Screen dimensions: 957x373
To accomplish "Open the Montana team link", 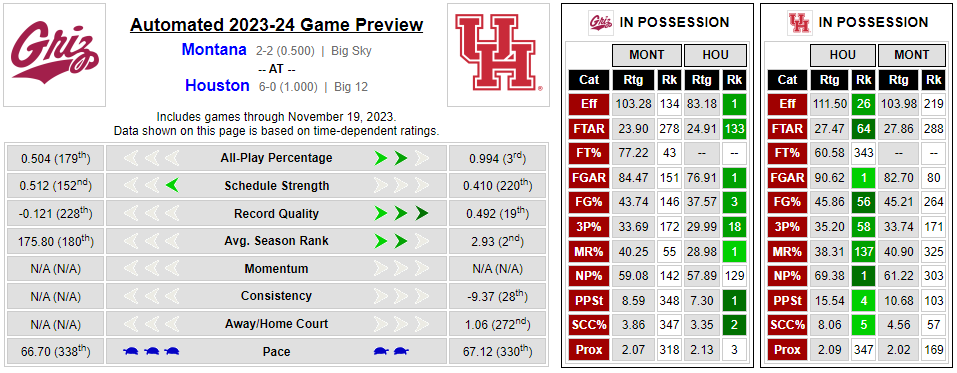I will tap(214, 50).
